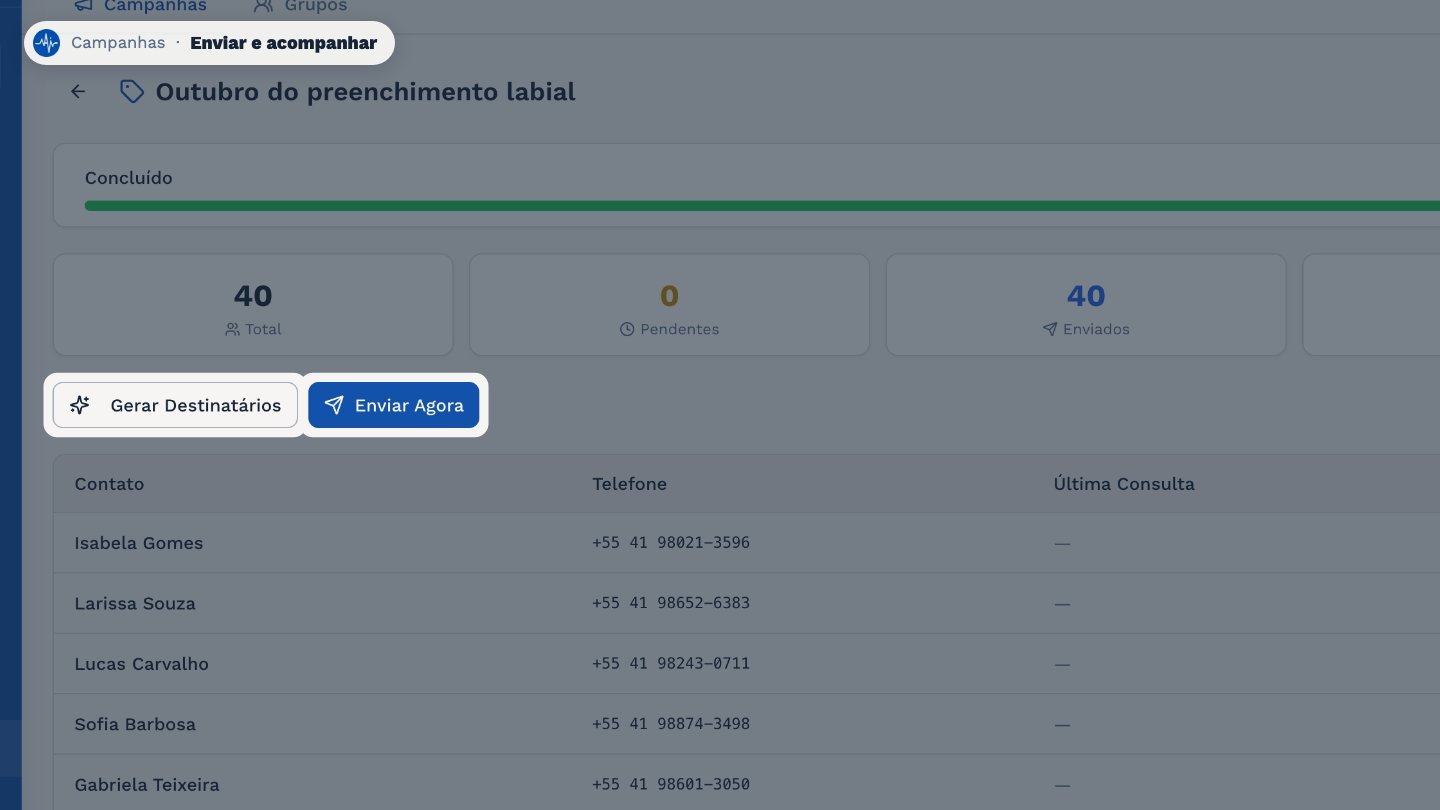Click the back arrow next to campaign title

pos(78,92)
